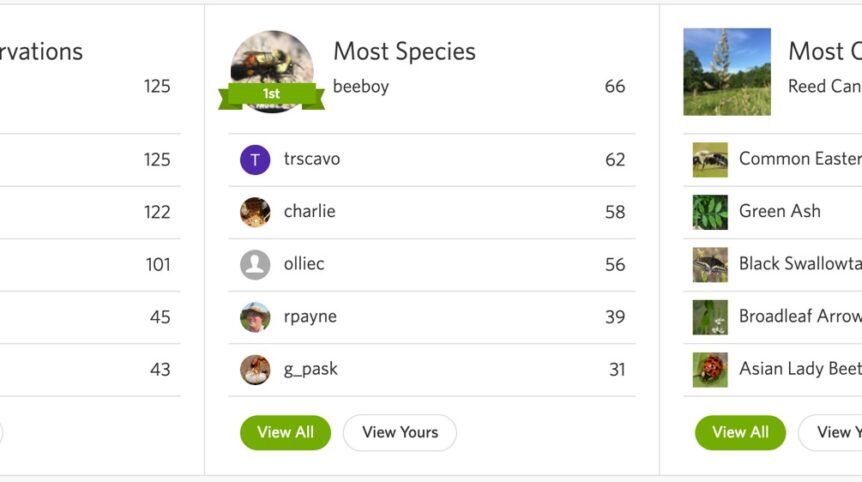Image resolution: width=862 pixels, height=482 pixels.
Task: Click the green 1st place ribbon
Action: point(272,95)
